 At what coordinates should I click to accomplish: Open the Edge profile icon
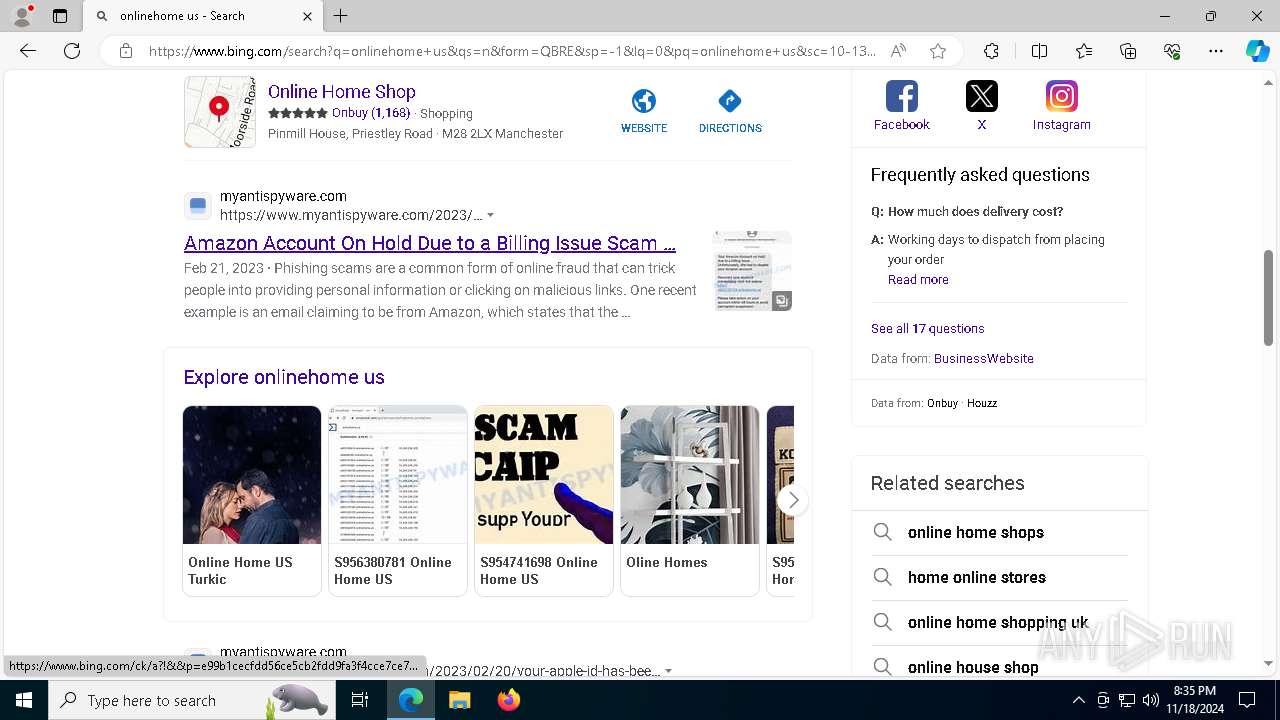coord(22,16)
